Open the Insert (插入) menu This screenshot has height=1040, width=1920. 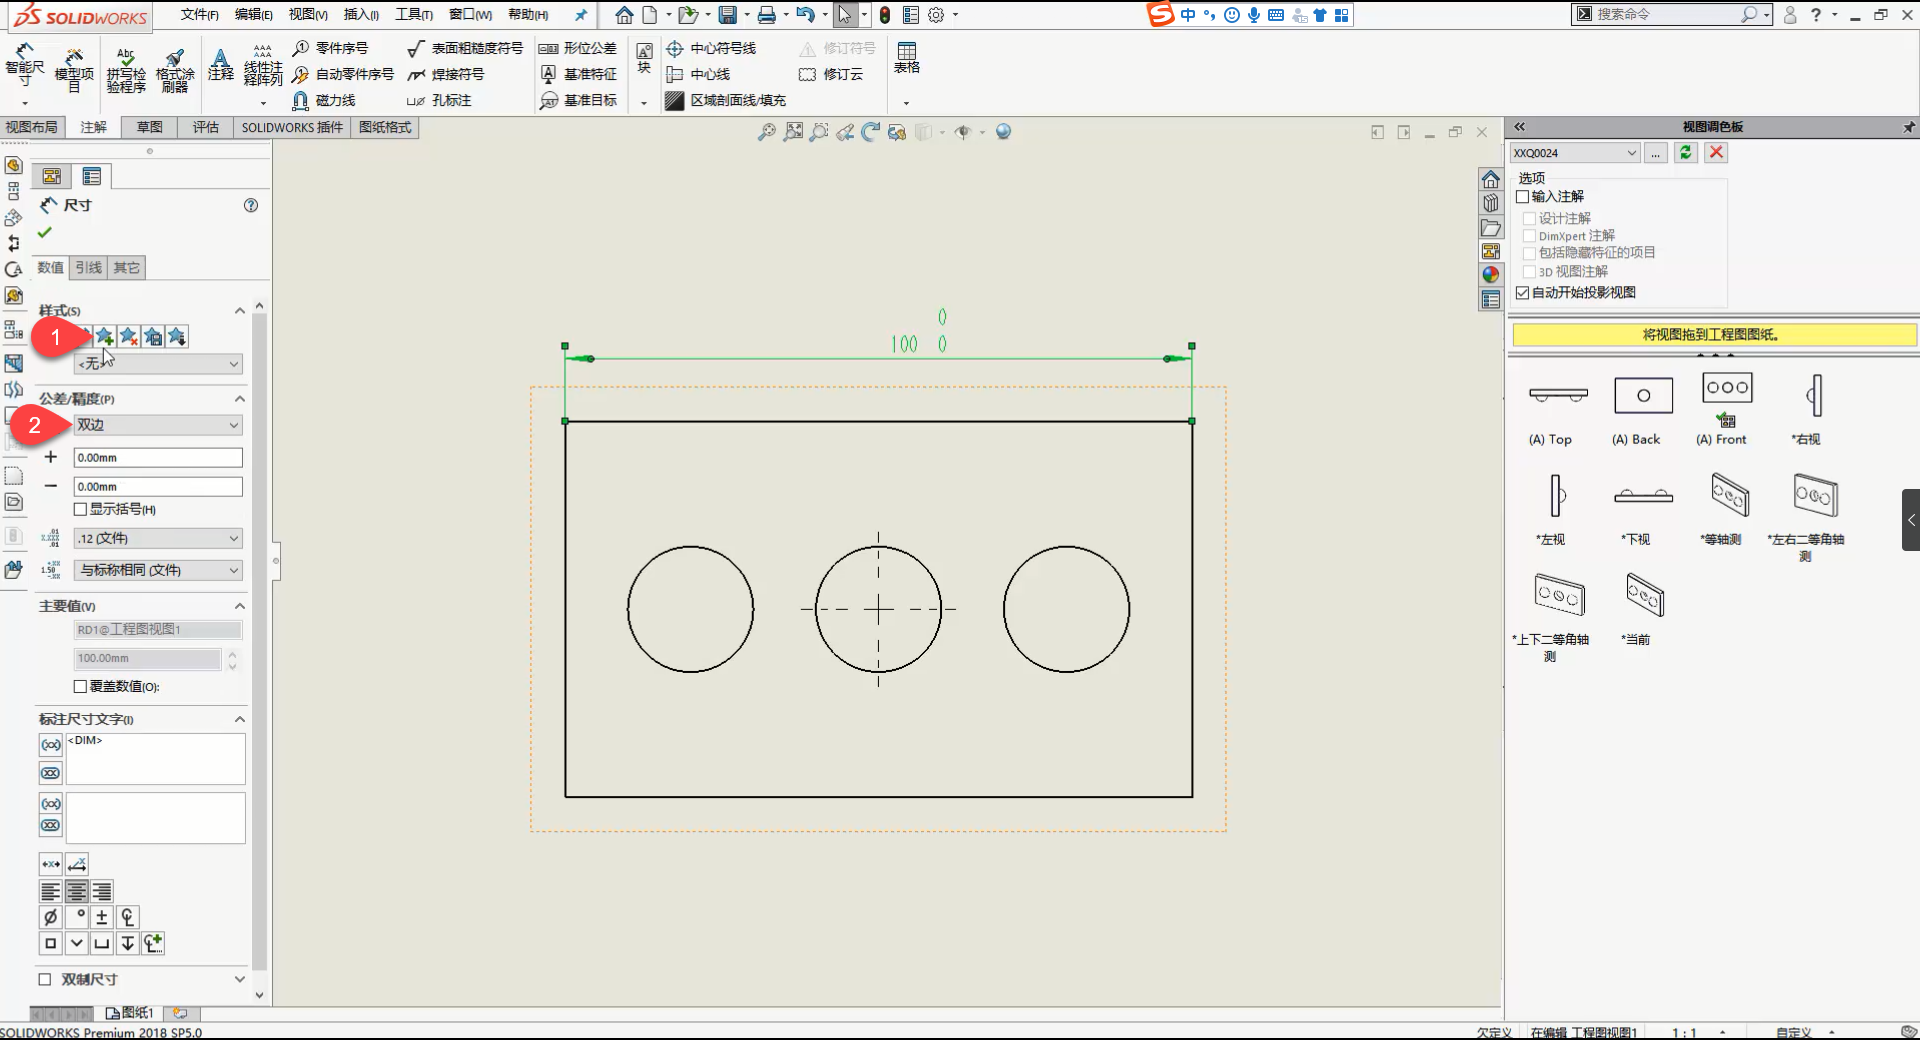(x=361, y=14)
